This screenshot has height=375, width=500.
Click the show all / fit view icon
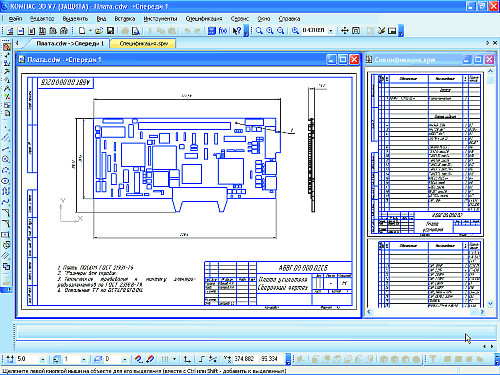click(x=356, y=31)
